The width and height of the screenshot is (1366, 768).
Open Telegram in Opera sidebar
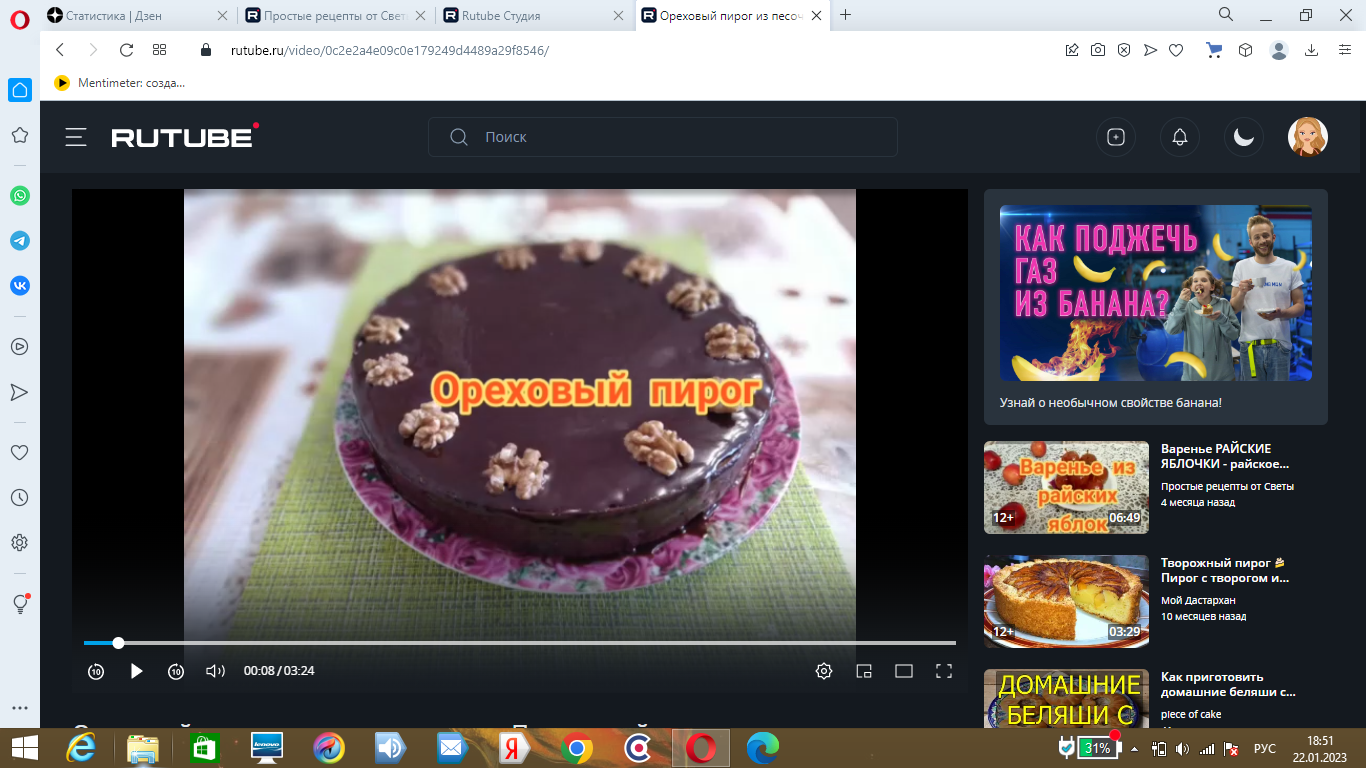click(20, 241)
